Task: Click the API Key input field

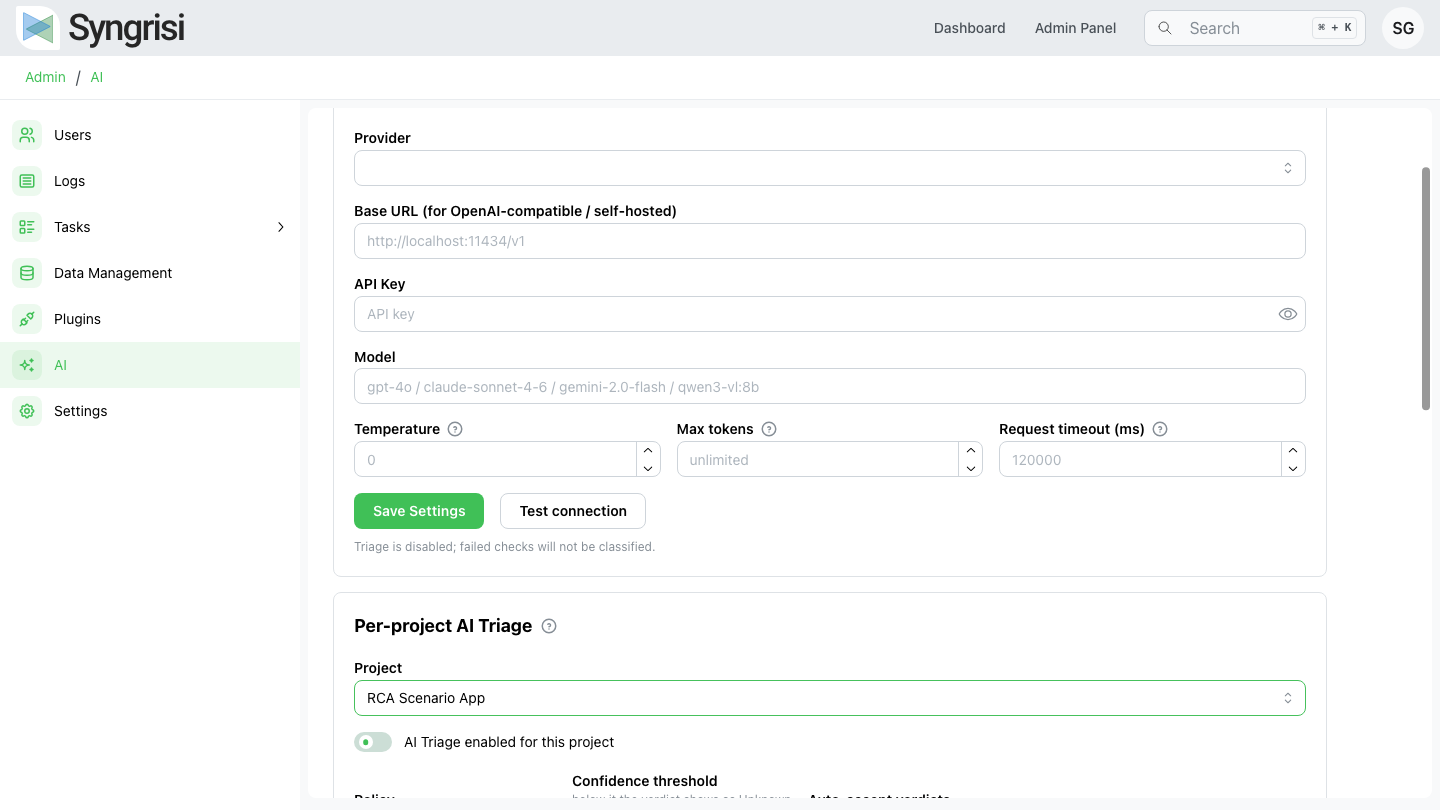Action: click(x=830, y=314)
